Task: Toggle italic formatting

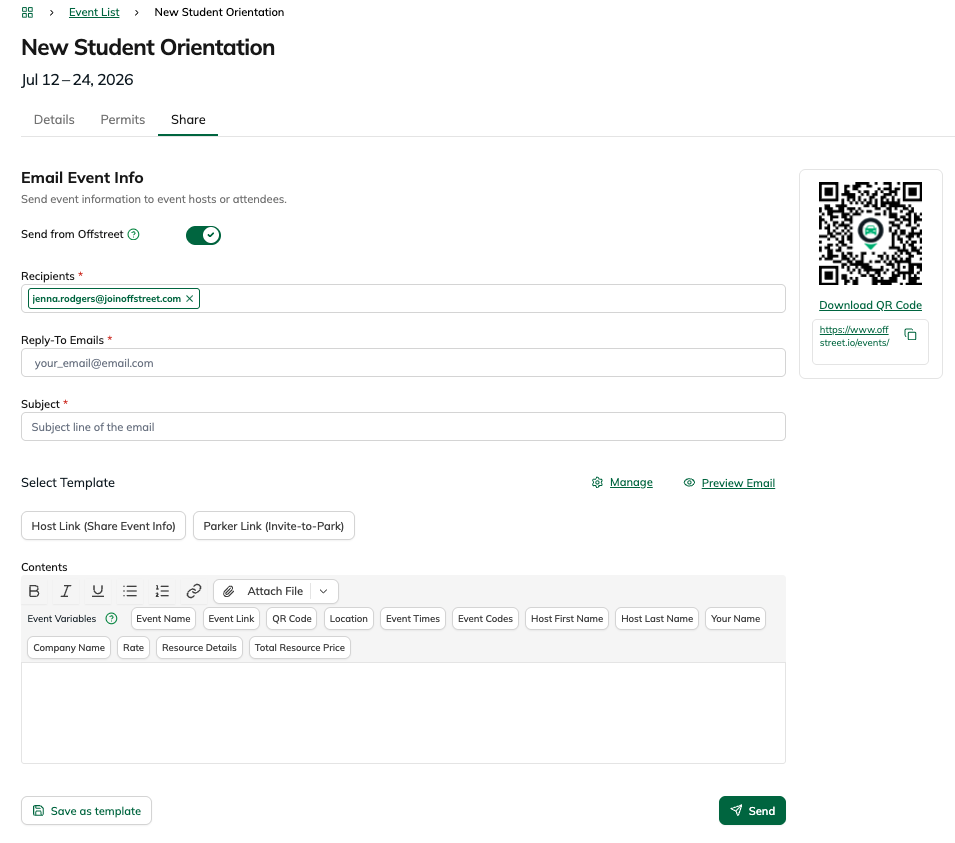Action: [66, 591]
